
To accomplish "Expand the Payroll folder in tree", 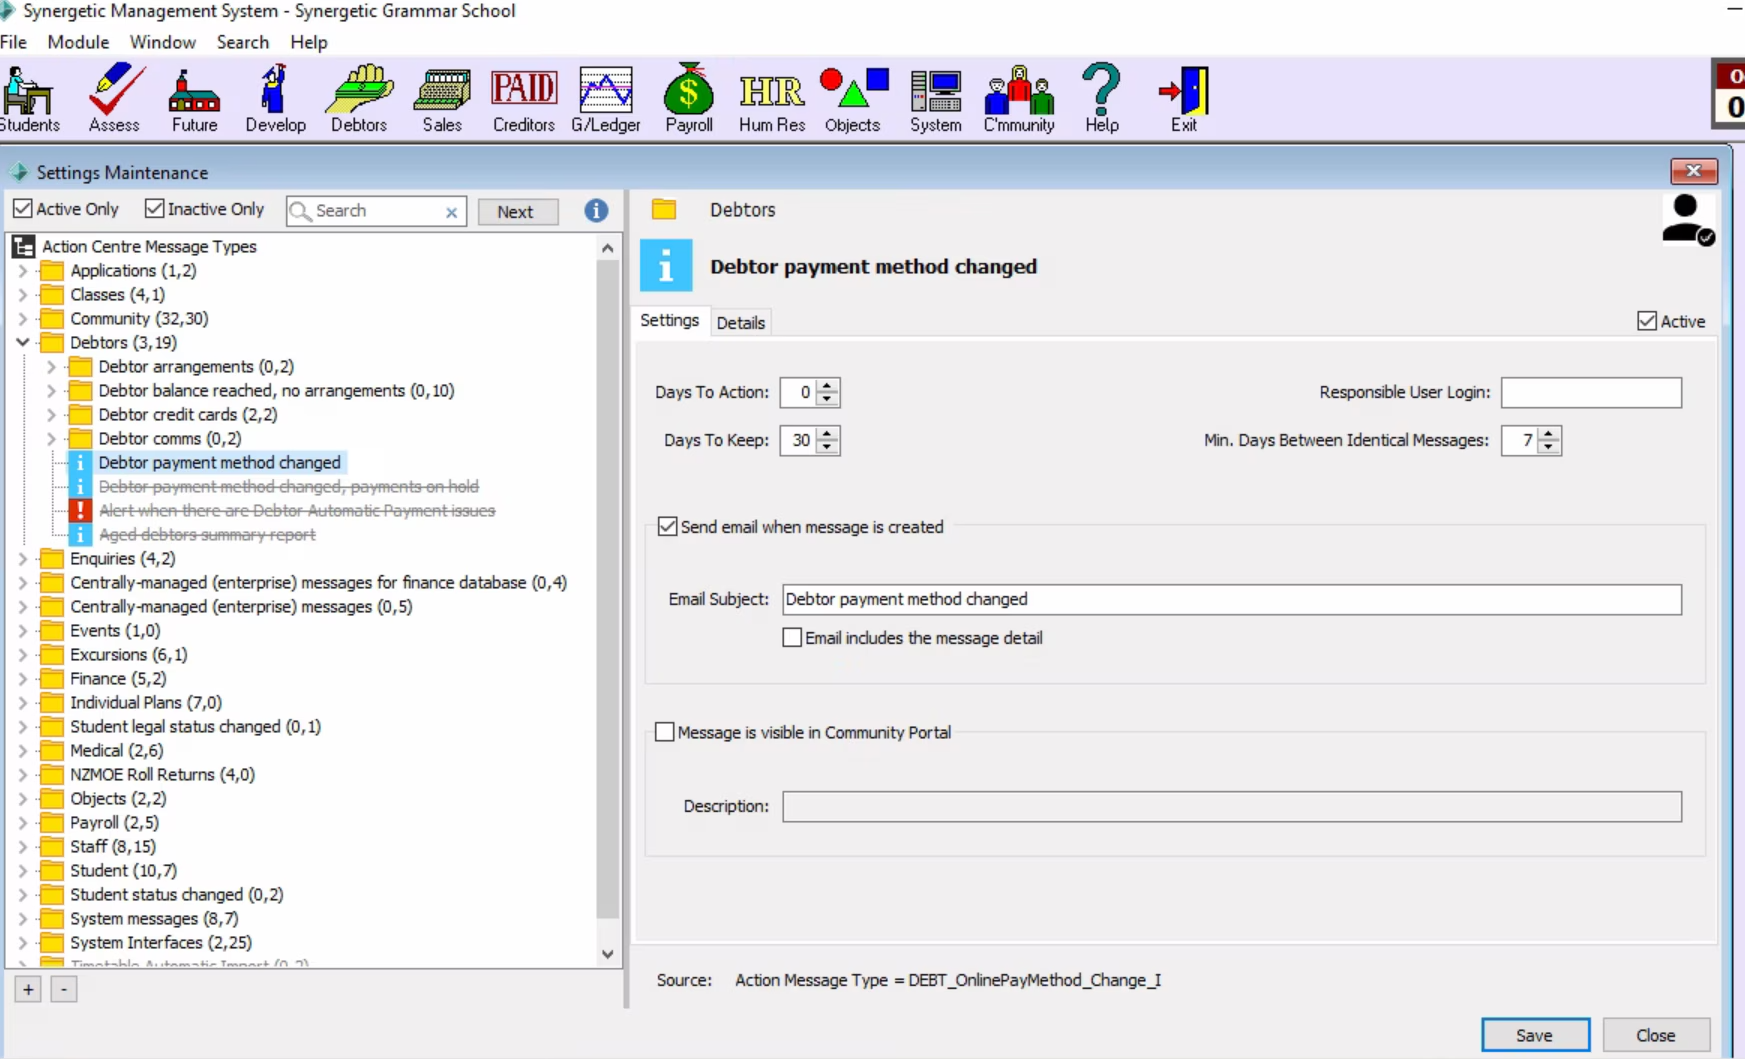I will pyautogui.click(x=23, y=822).
